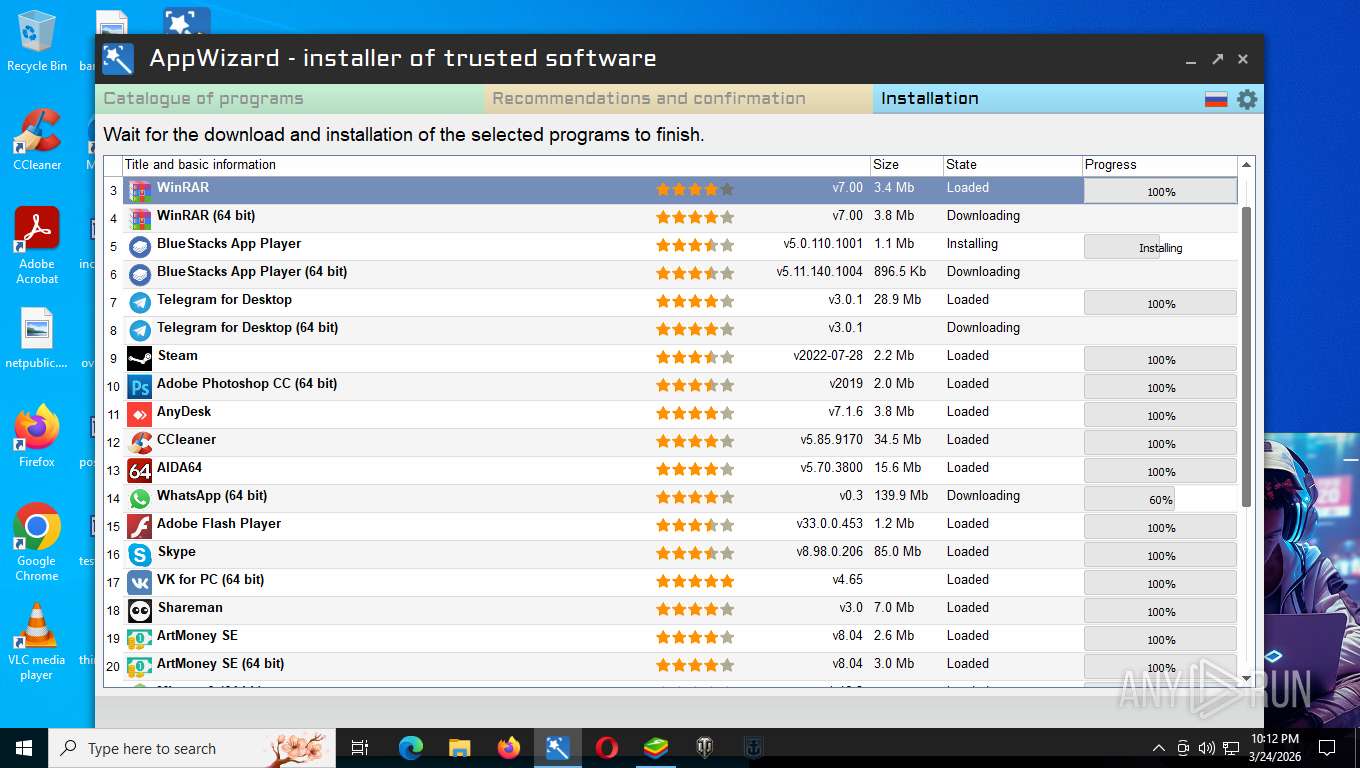Sort list by Progress column header
1360x768 pixels.
1160,165
